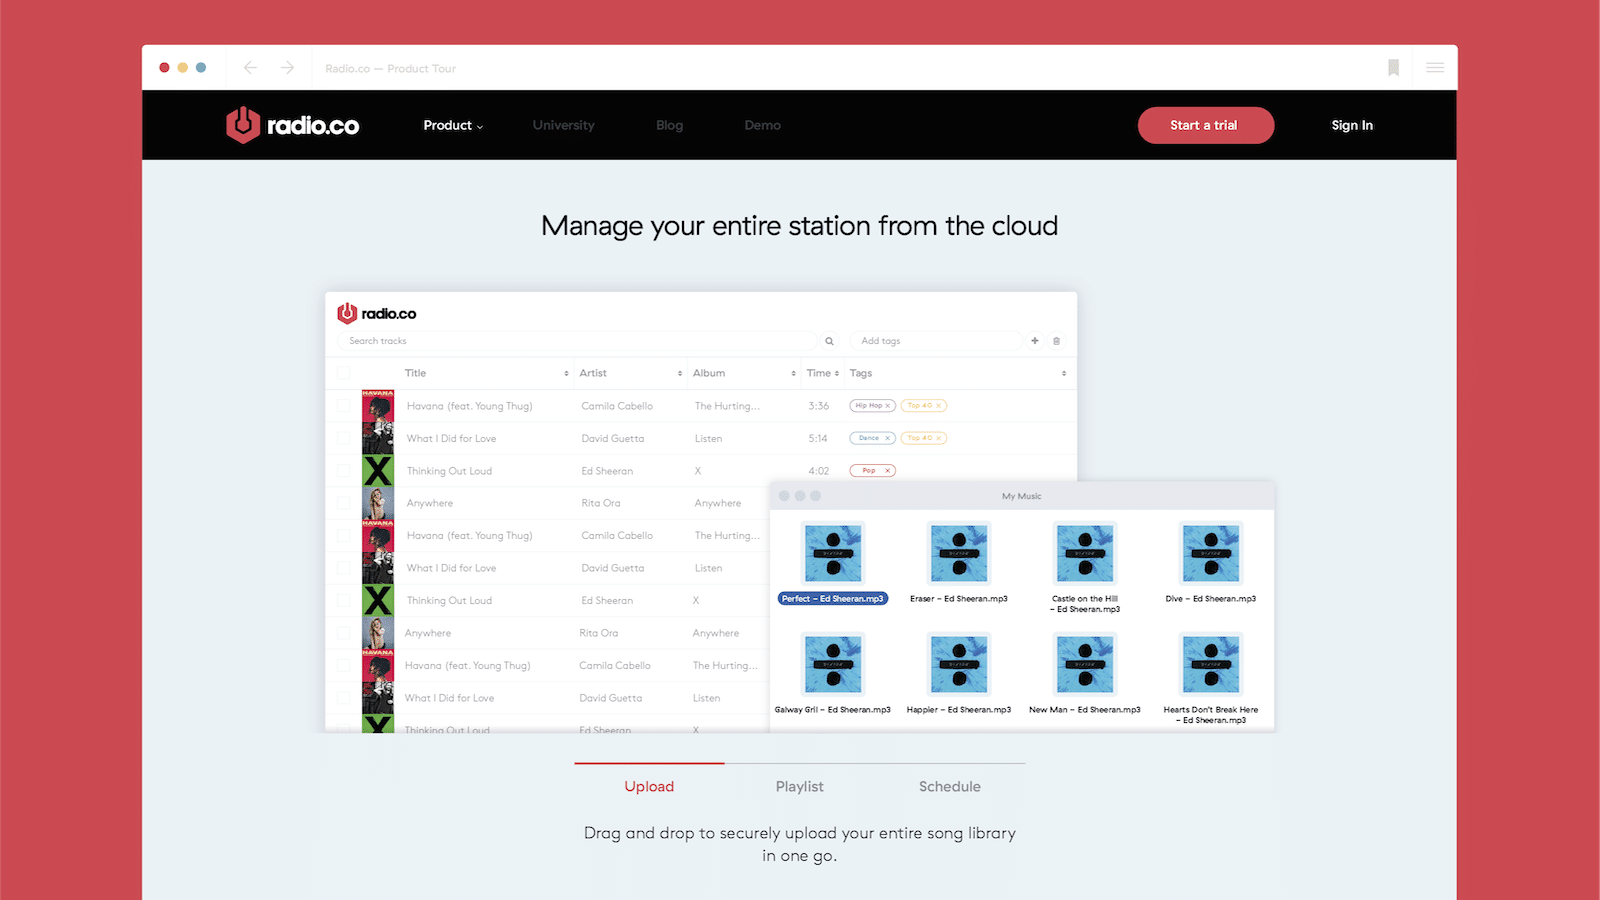Image resolution: width=1600 pixels, height=900 pixels.
Task: Click the first David Guetta artist cell
Action: coord(613,438)
